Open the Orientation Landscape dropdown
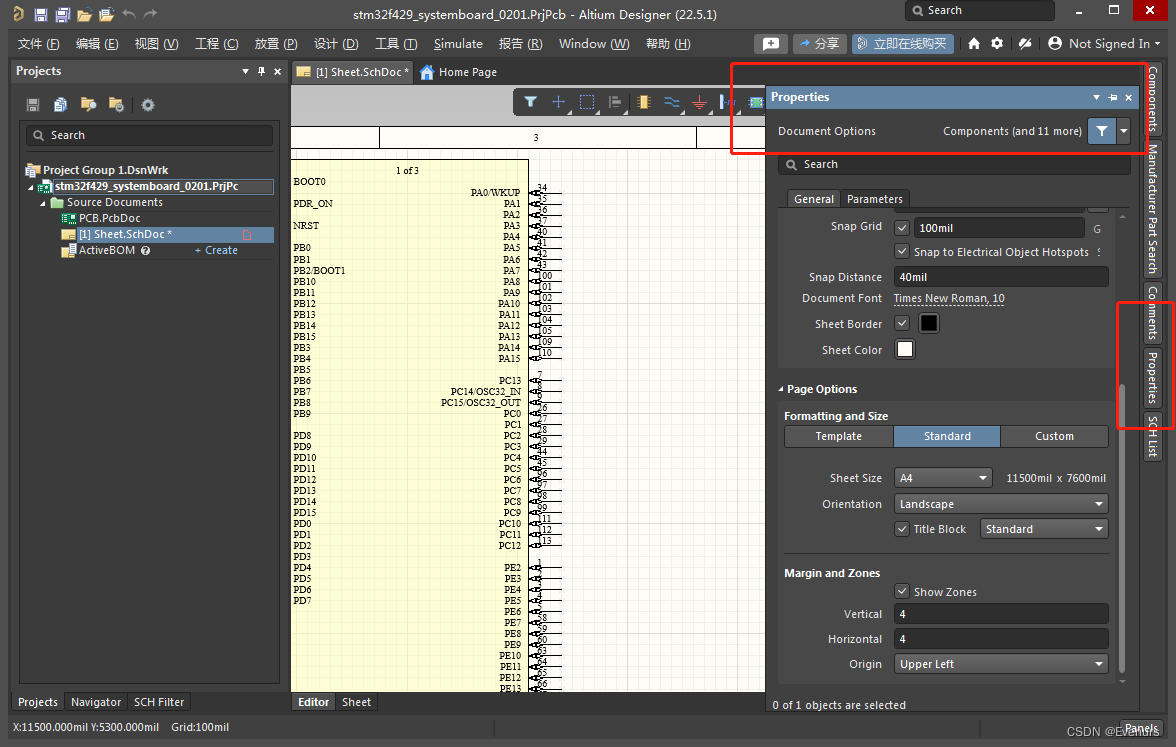The image size is (1176, 747). (1000, 504)
